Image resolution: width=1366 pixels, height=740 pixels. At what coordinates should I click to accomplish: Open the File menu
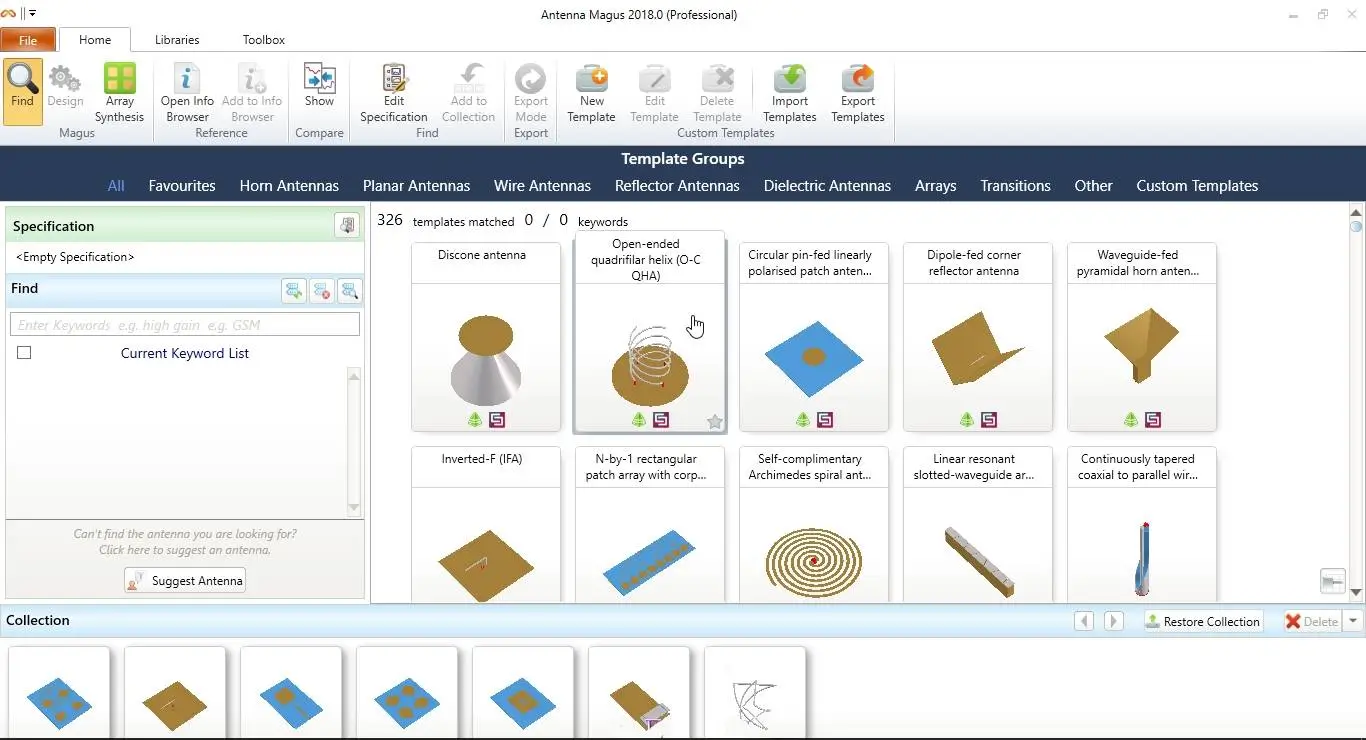(x=28, y=40)
